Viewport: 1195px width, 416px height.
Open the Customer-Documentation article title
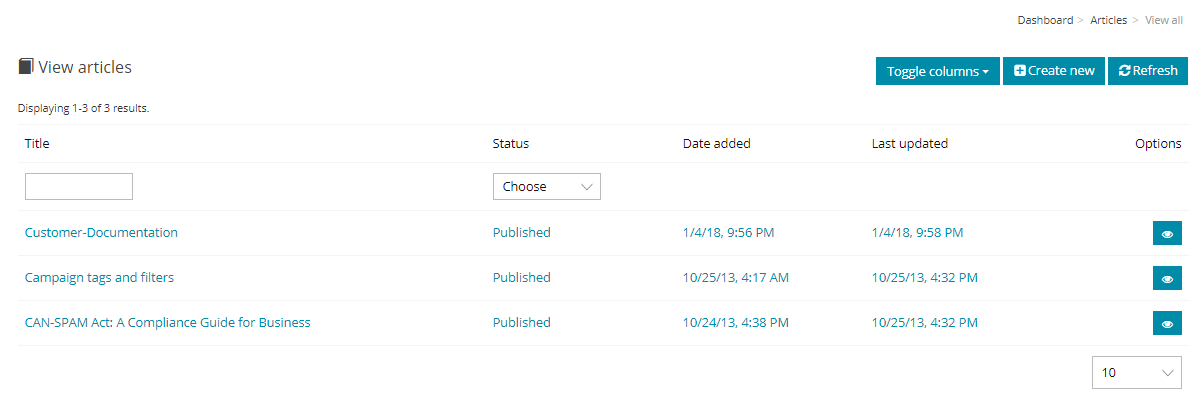click(101, 232)
